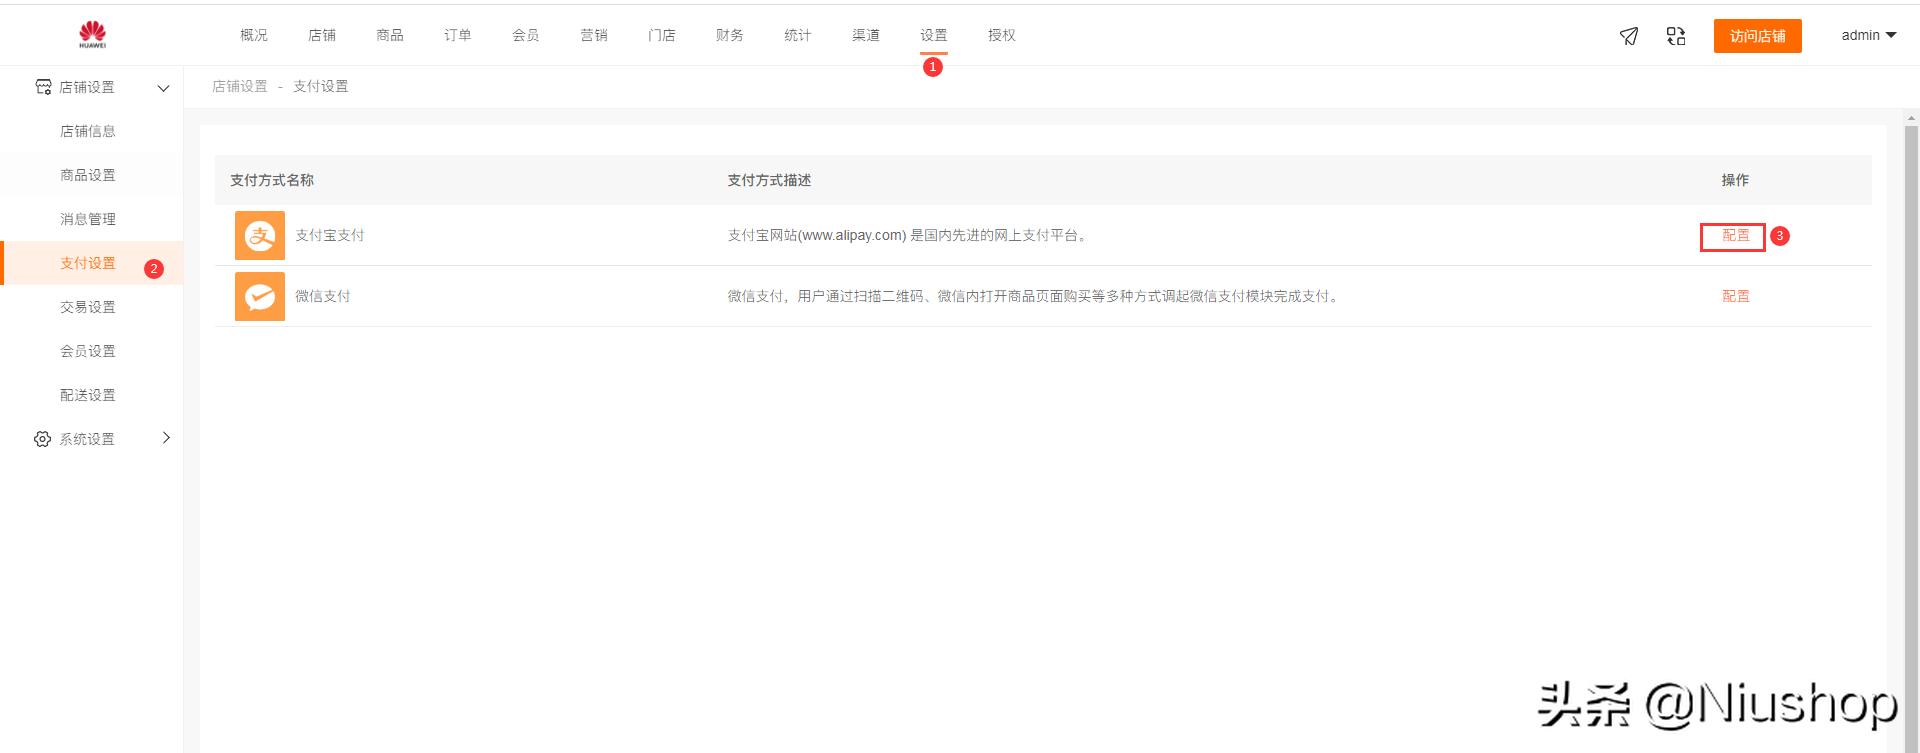Click the WeChat Pay description text

tap(1034, 296)
